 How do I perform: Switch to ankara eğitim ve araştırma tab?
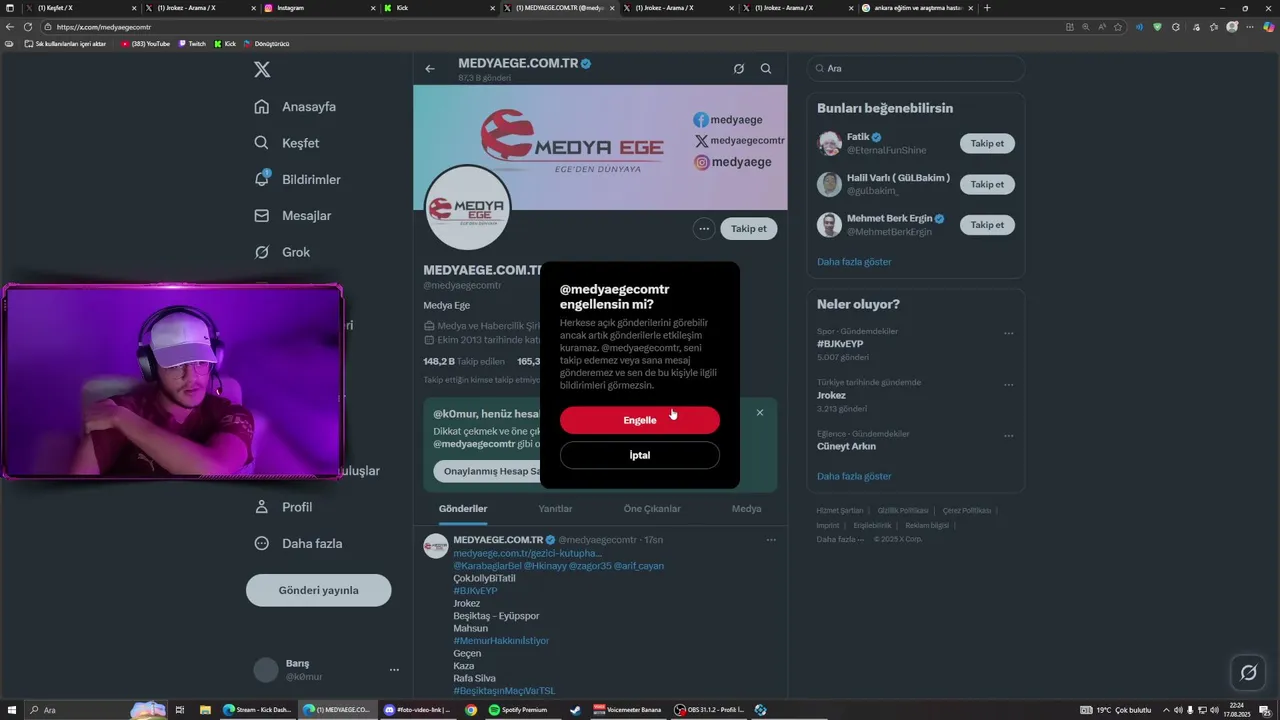pos(915,8)
